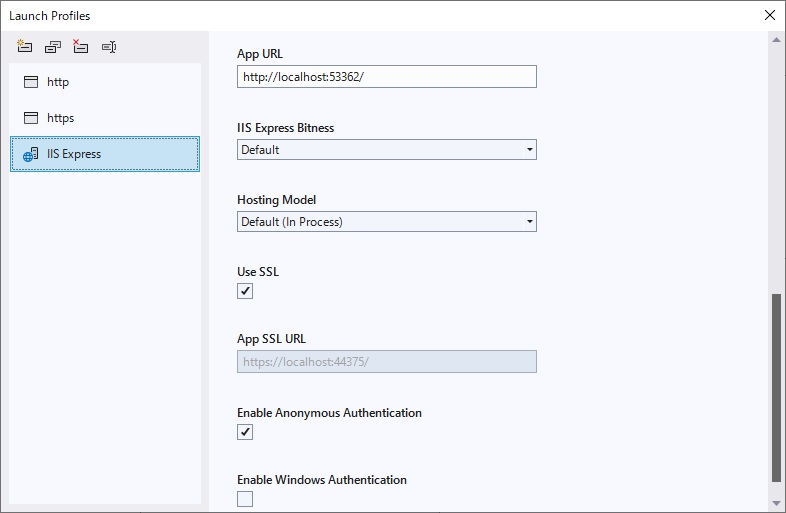Image resolution: width=786 pixels, height=513 pixels.
Task: Click the Duplicate selected profile icon
Action: pyautogui.click(x=53, y=47)
